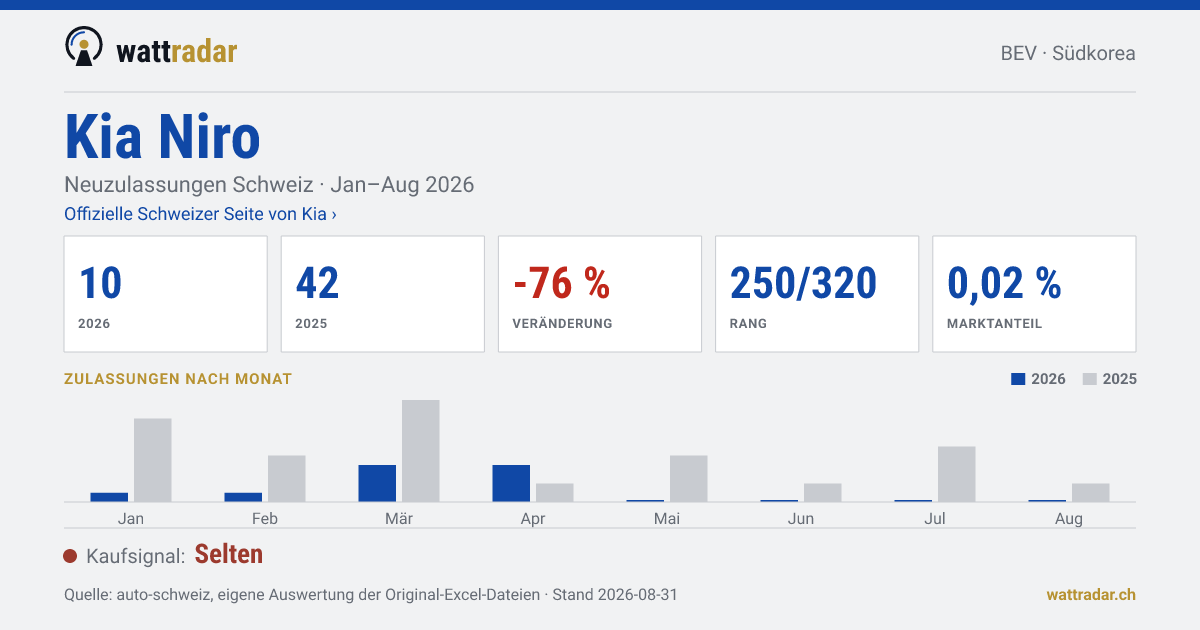1200x630 pixels.
Task: Visit the wattradar.ch link in the footer
Action: (x=1091, y=594)
